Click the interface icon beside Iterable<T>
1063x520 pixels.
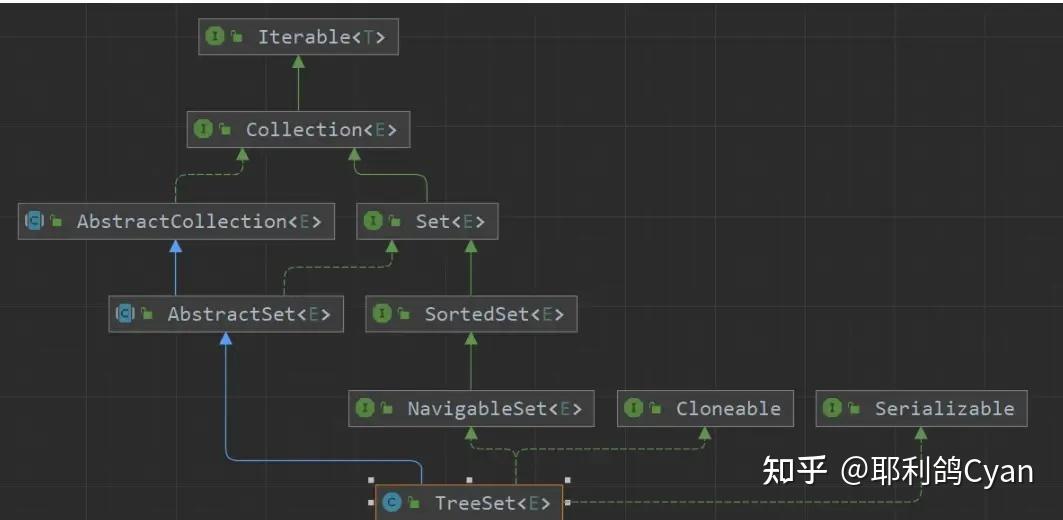pyautogui.click(x=215, y=37)
